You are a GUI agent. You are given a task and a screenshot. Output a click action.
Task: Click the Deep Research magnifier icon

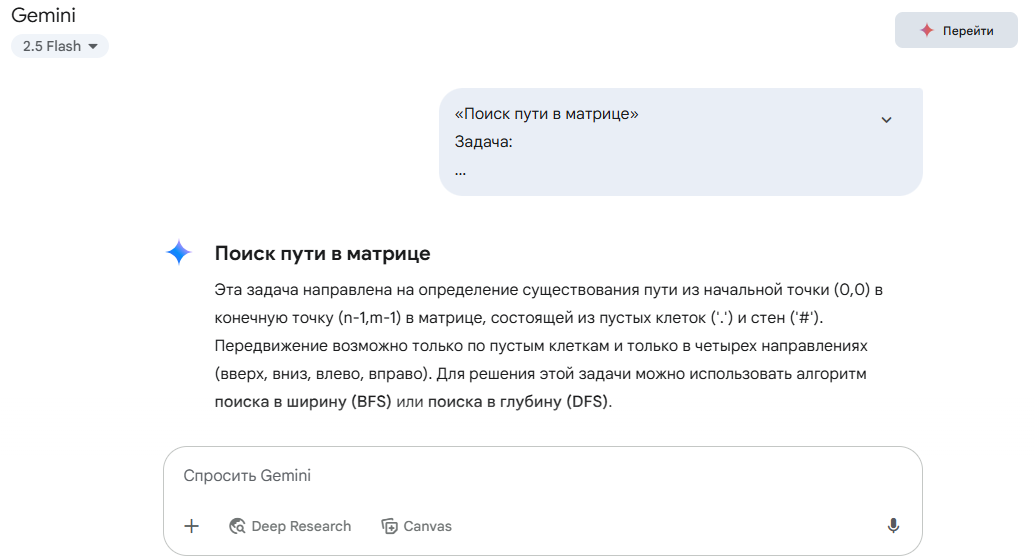pyautogui.click(x=237, y=526)
